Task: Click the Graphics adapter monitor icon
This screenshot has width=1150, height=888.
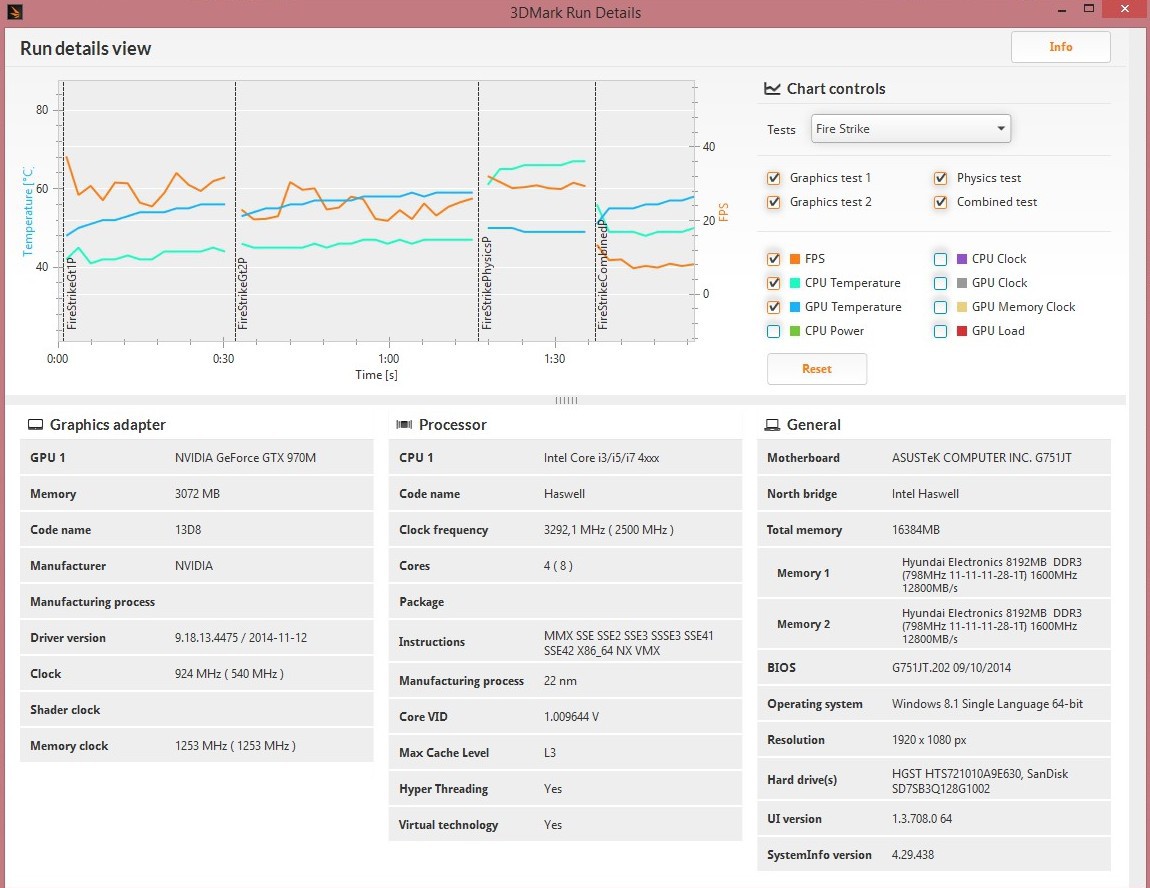Action: [35, 425]
